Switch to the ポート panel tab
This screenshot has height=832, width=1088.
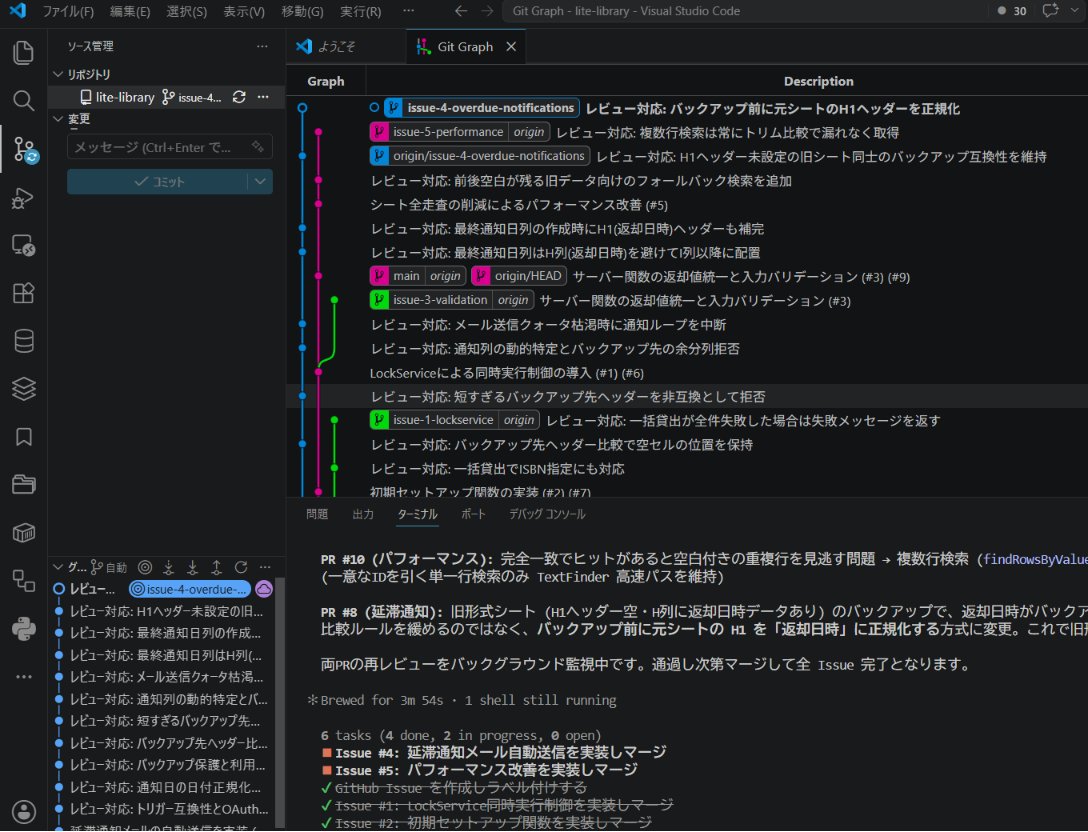pos(473,514)
